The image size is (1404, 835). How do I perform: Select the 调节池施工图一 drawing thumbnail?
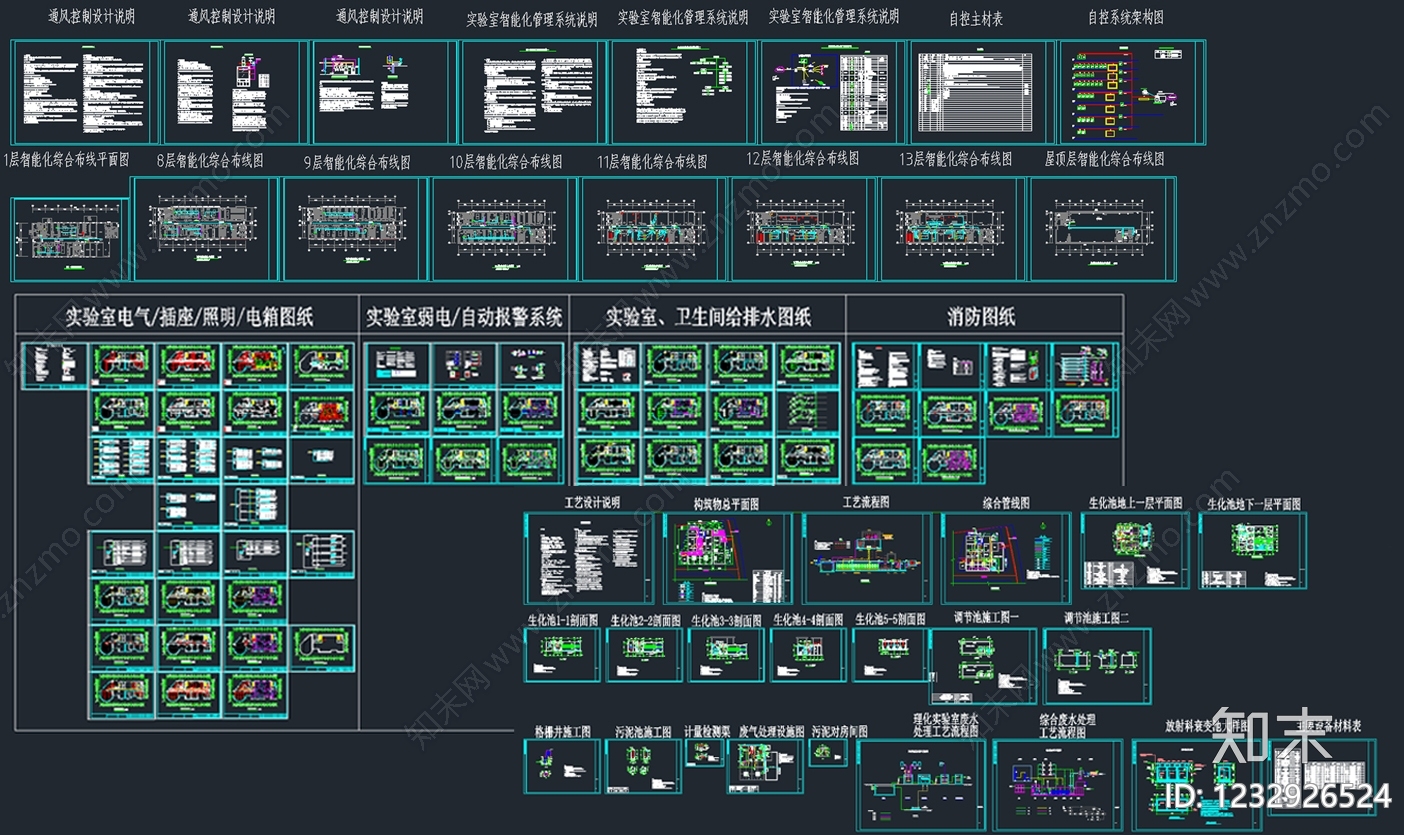983,666
